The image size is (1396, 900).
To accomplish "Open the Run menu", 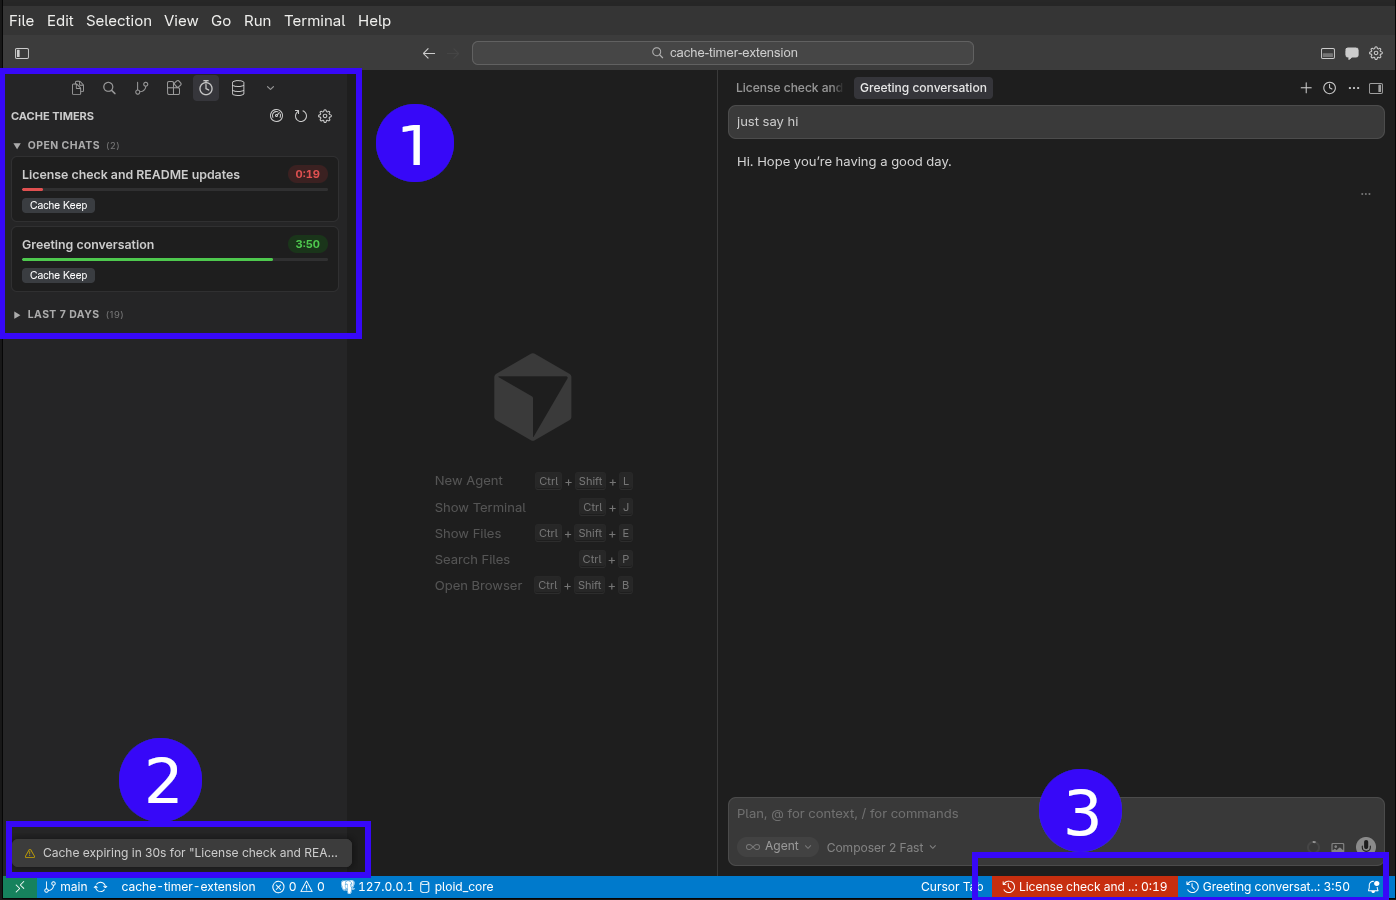I will point(257,20).
